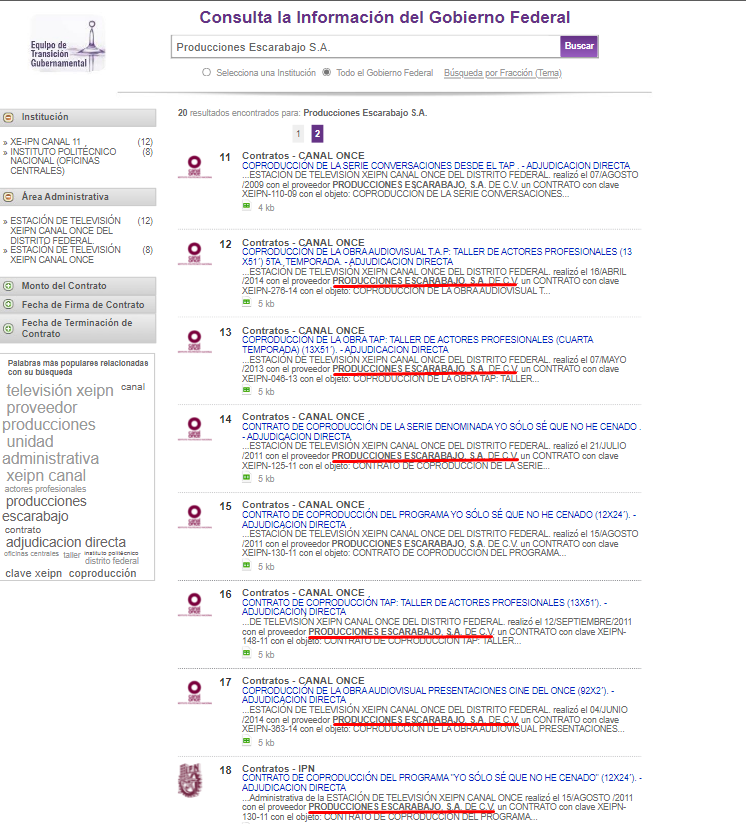Open result 18 IPN coproducción contract link
Screen dimensions: 746x824
[x=441, y=782]
